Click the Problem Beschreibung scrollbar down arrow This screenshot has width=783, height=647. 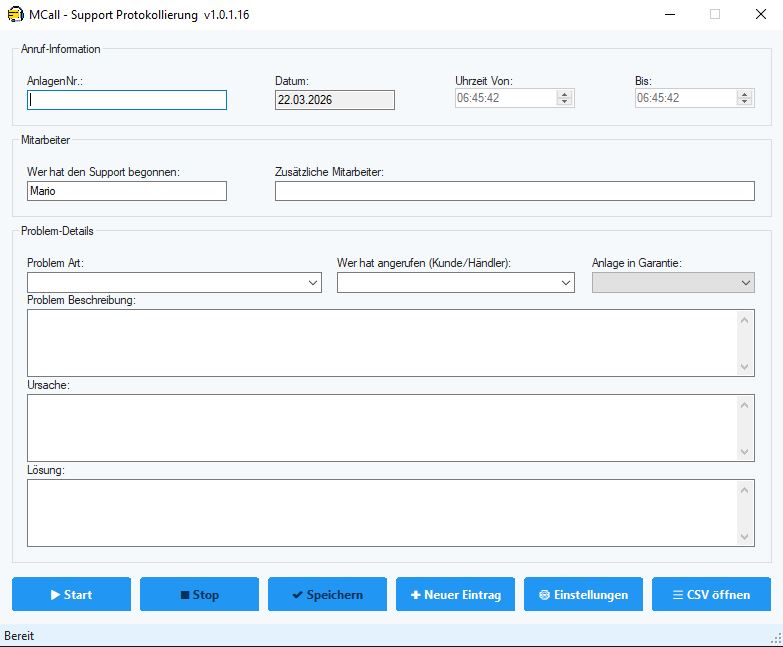(x=744, y=367)
